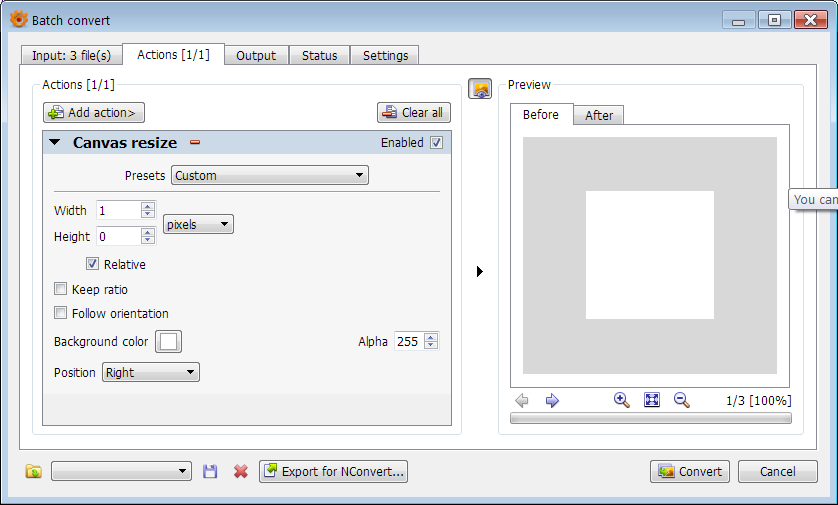Toggle the Enabled checkbox
The width and height of the screenshot is (838, 505).
(437, 143)
